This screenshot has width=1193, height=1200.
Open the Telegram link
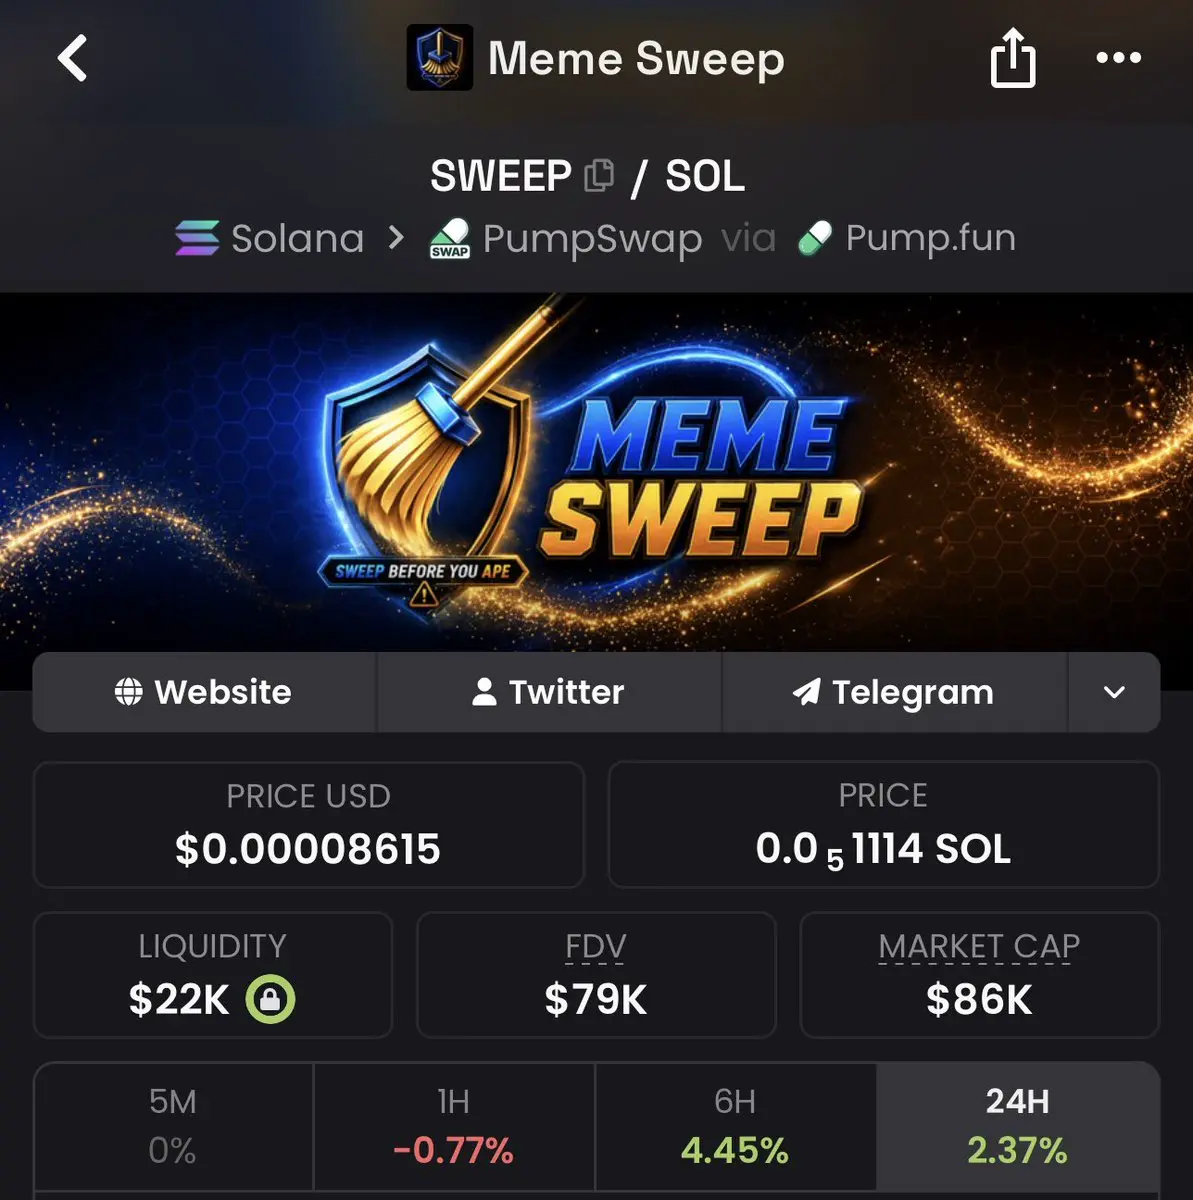pyautogui.click(x=895, y=692)
